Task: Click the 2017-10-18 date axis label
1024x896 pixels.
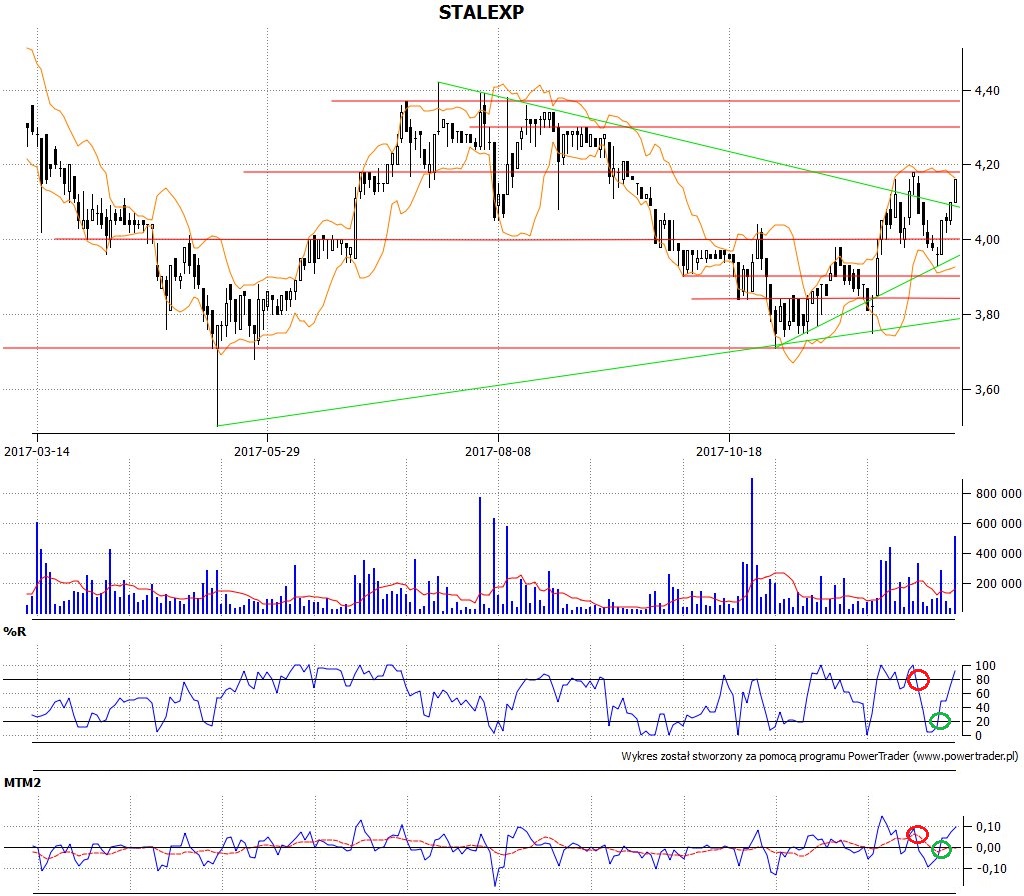Action: point(729,451)
